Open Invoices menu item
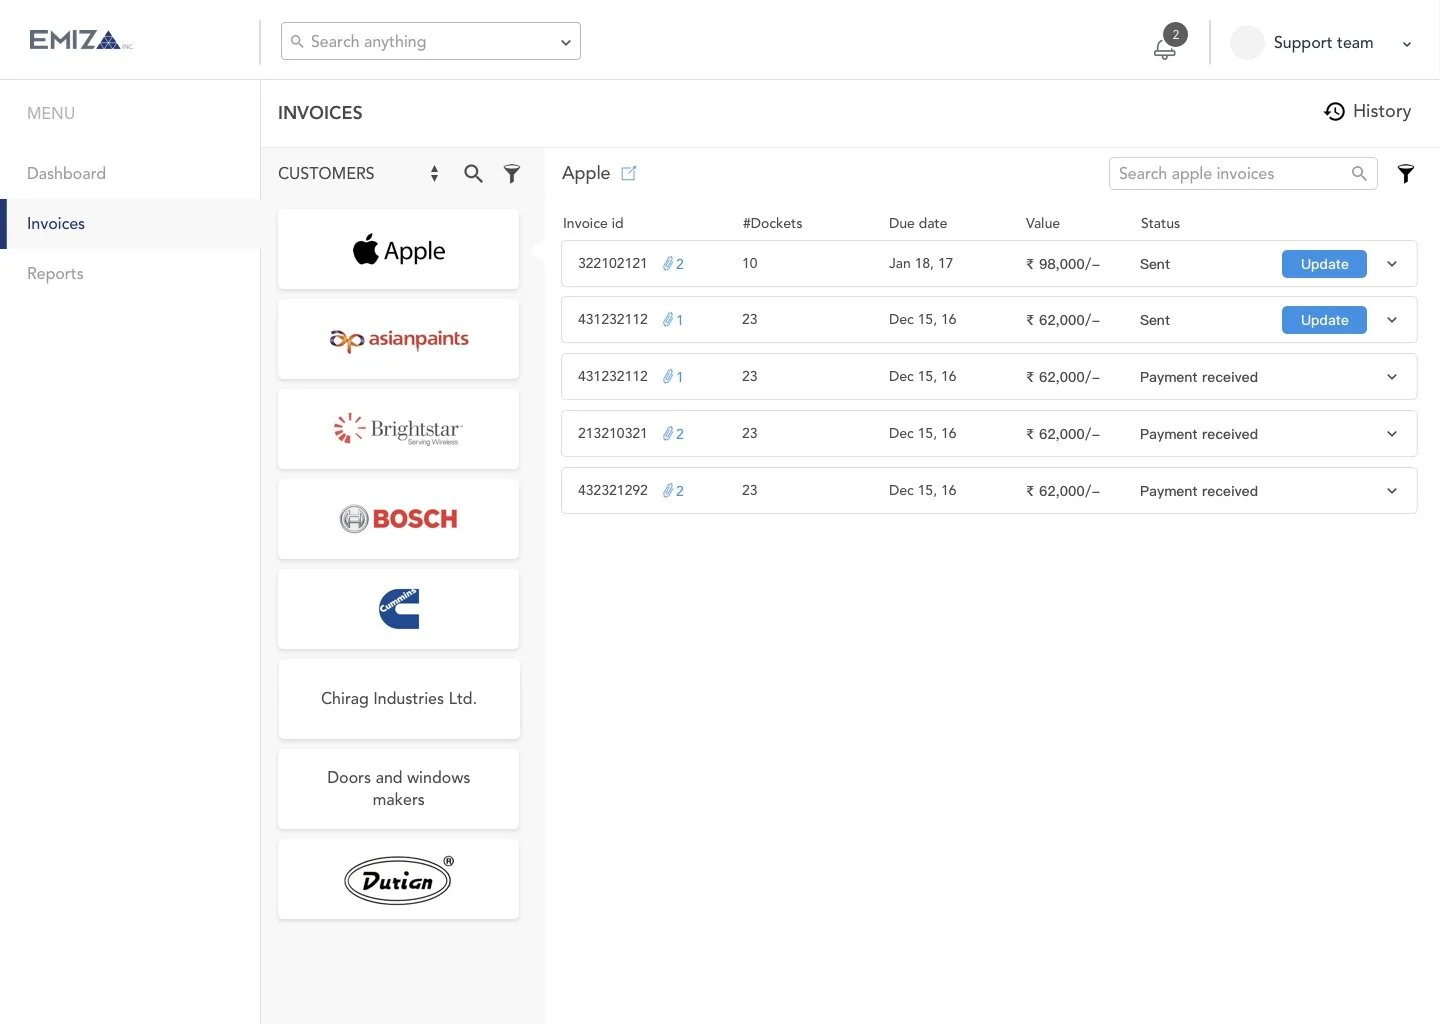 click(x=56, y=224)
